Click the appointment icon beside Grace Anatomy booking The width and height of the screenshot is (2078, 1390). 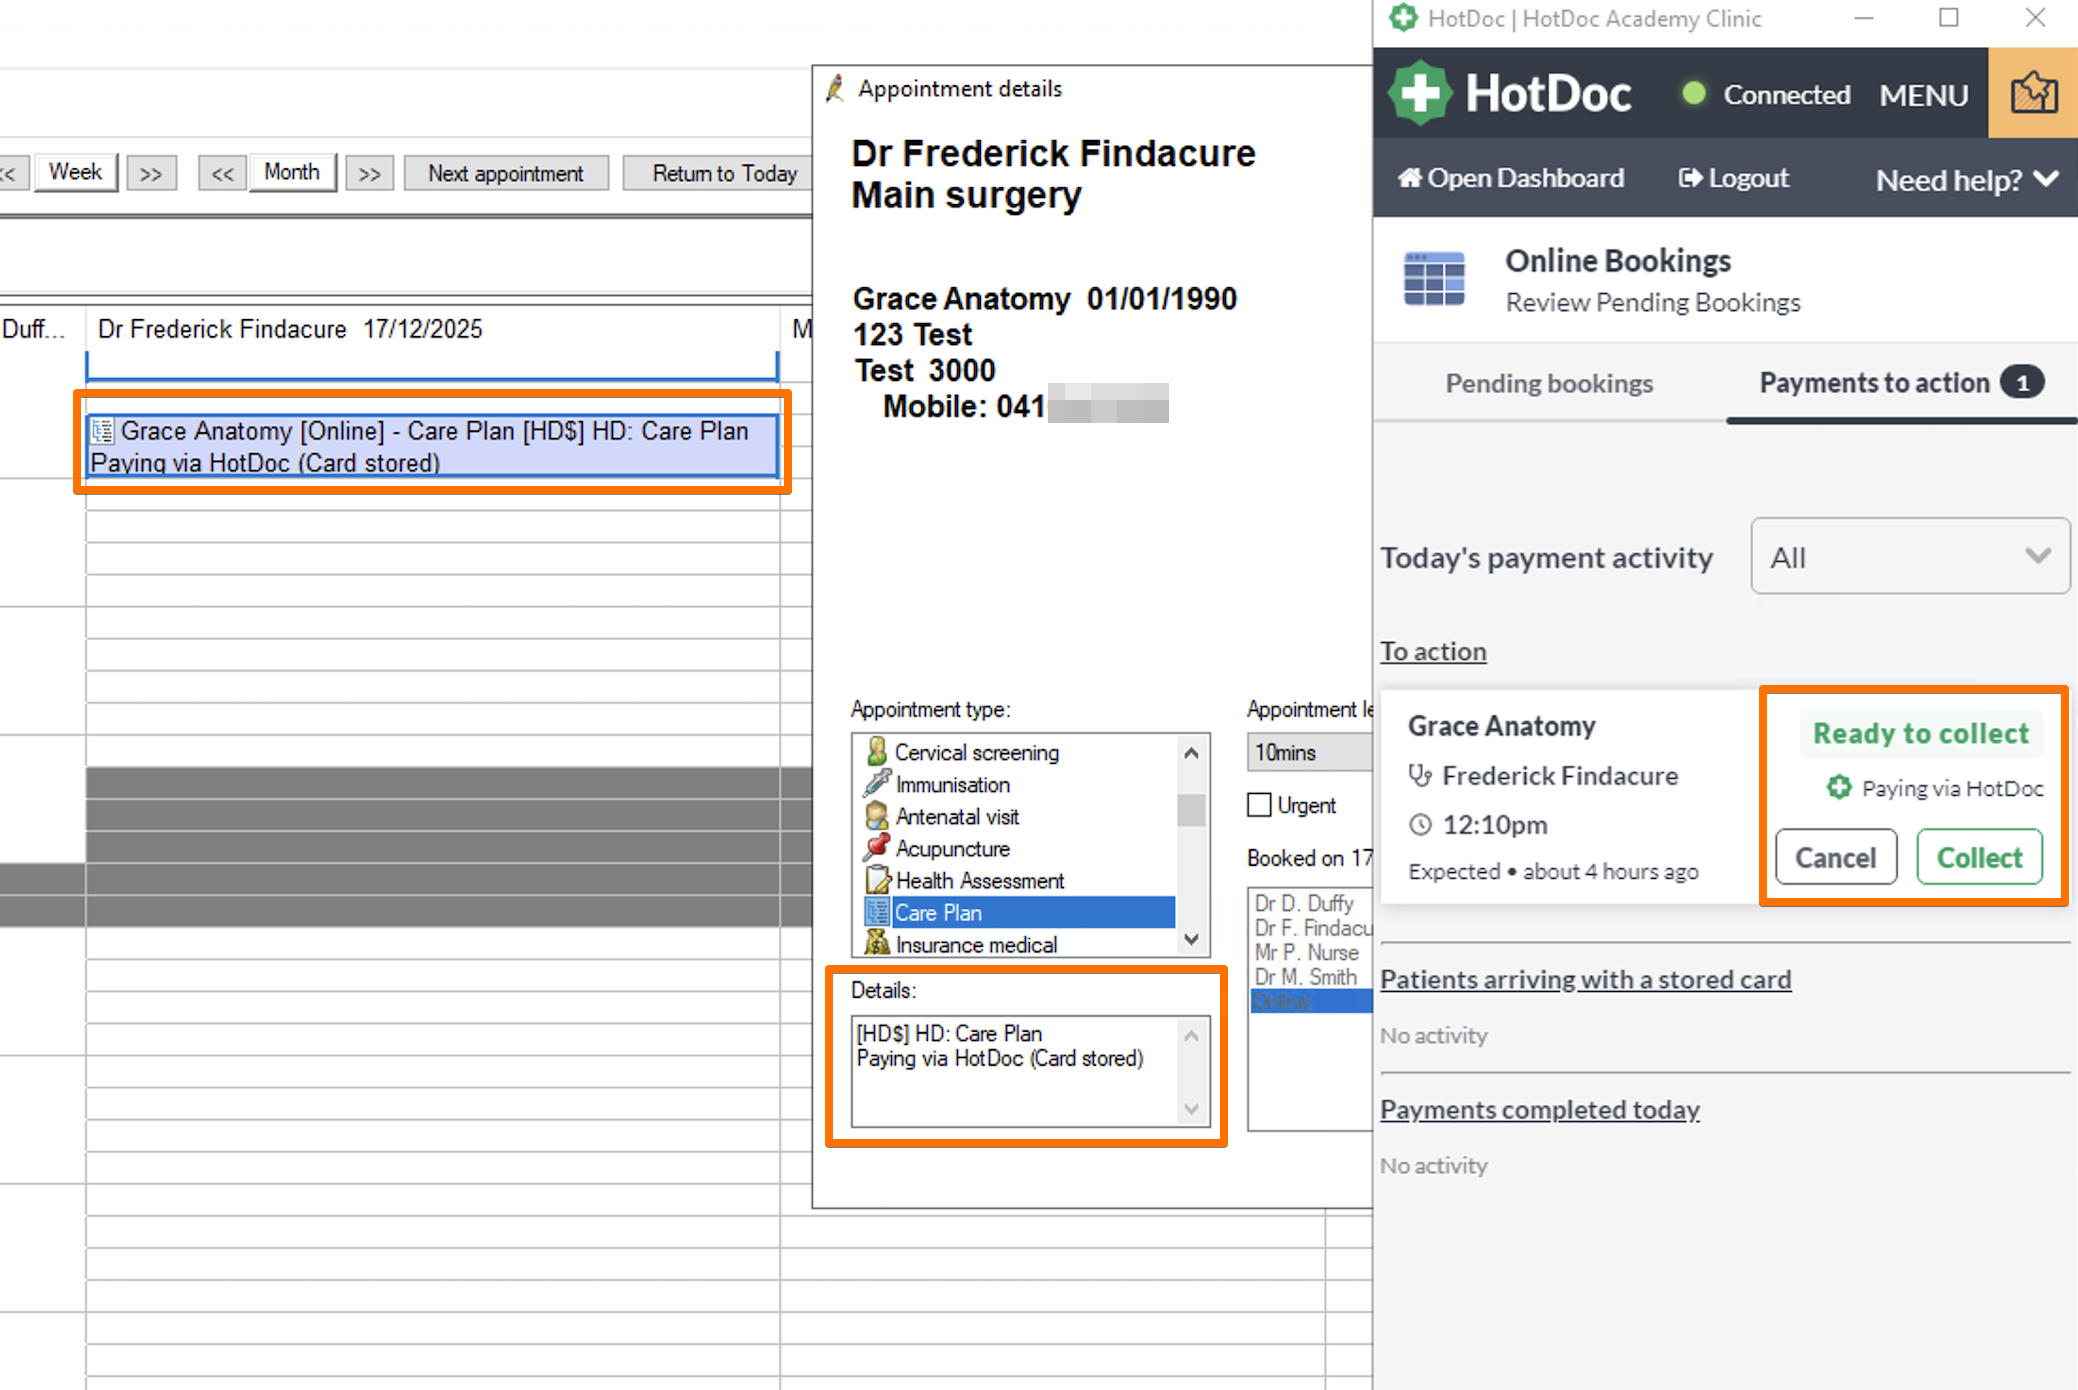click(102, 431)
